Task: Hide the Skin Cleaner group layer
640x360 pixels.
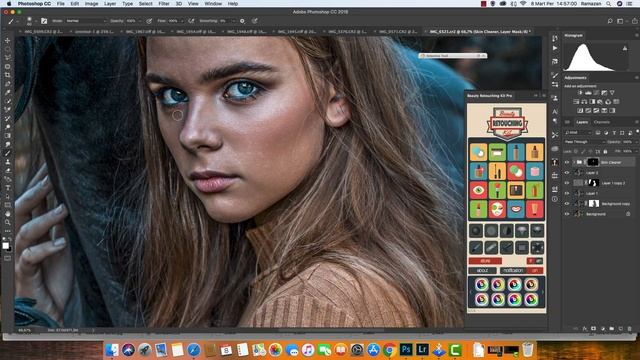Action: coord(567,162)
